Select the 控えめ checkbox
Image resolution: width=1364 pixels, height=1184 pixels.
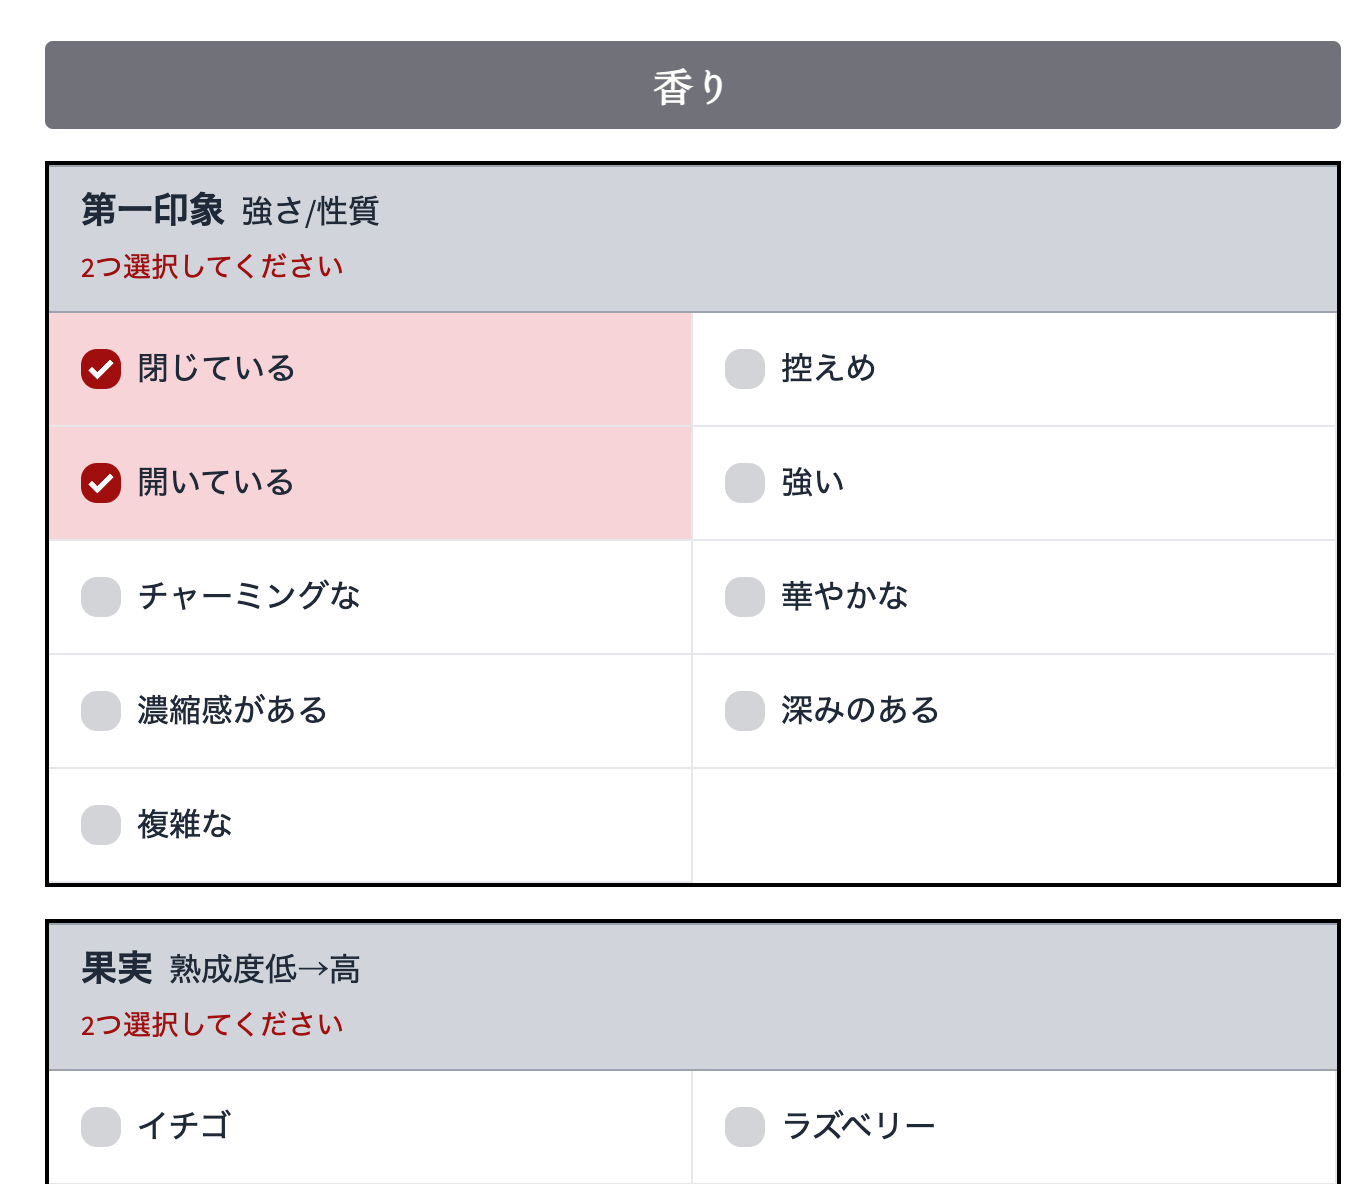click(826, 368)
